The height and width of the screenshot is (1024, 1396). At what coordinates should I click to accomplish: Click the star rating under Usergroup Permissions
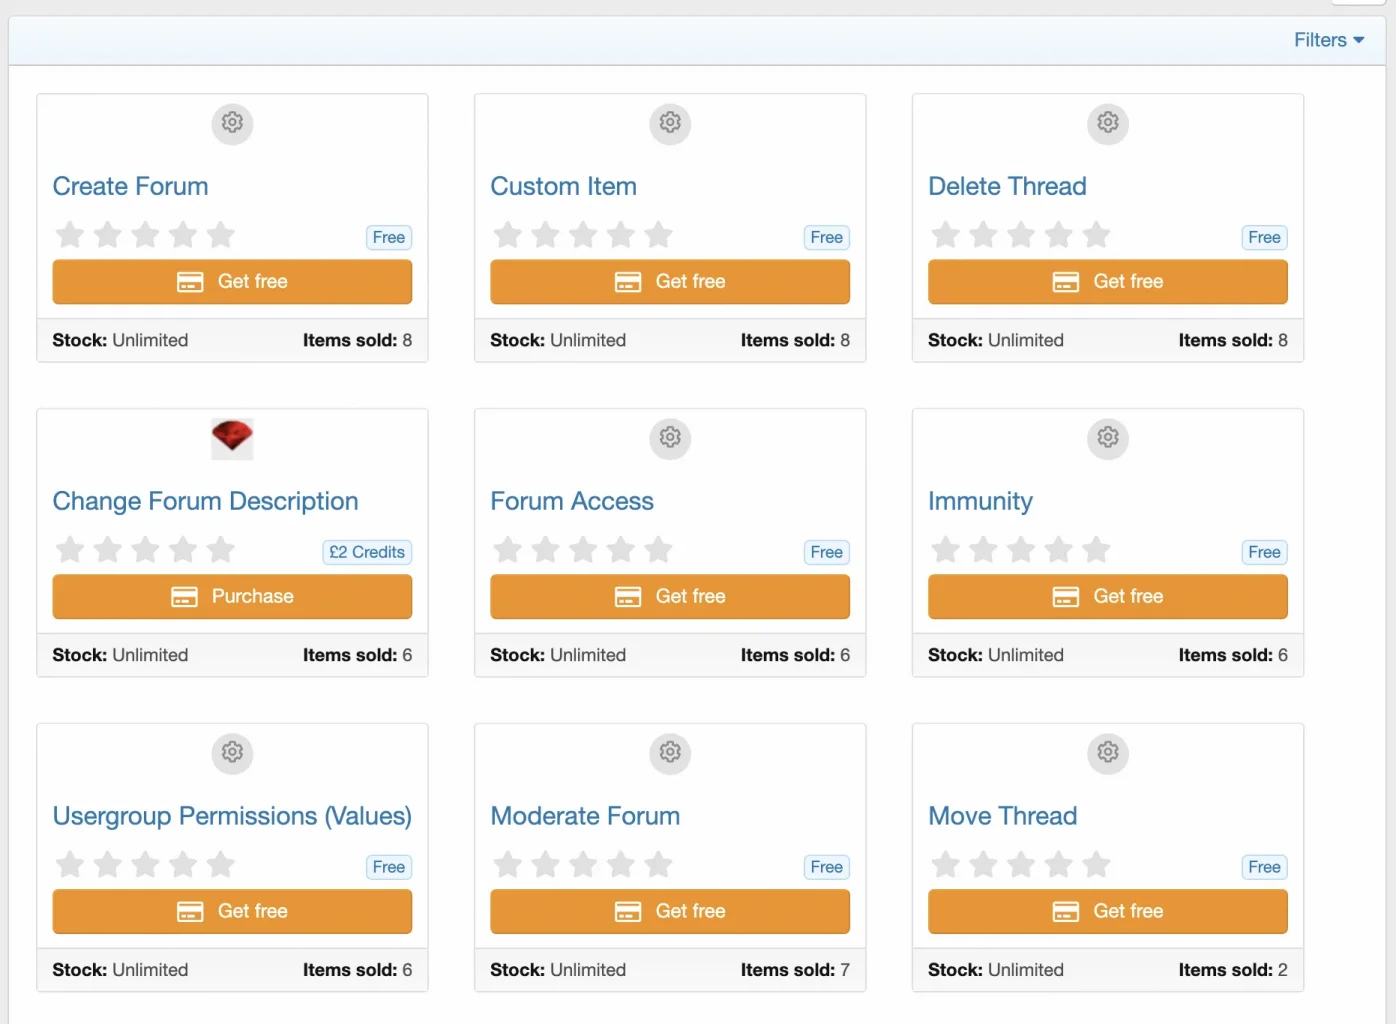click(145, 865)
